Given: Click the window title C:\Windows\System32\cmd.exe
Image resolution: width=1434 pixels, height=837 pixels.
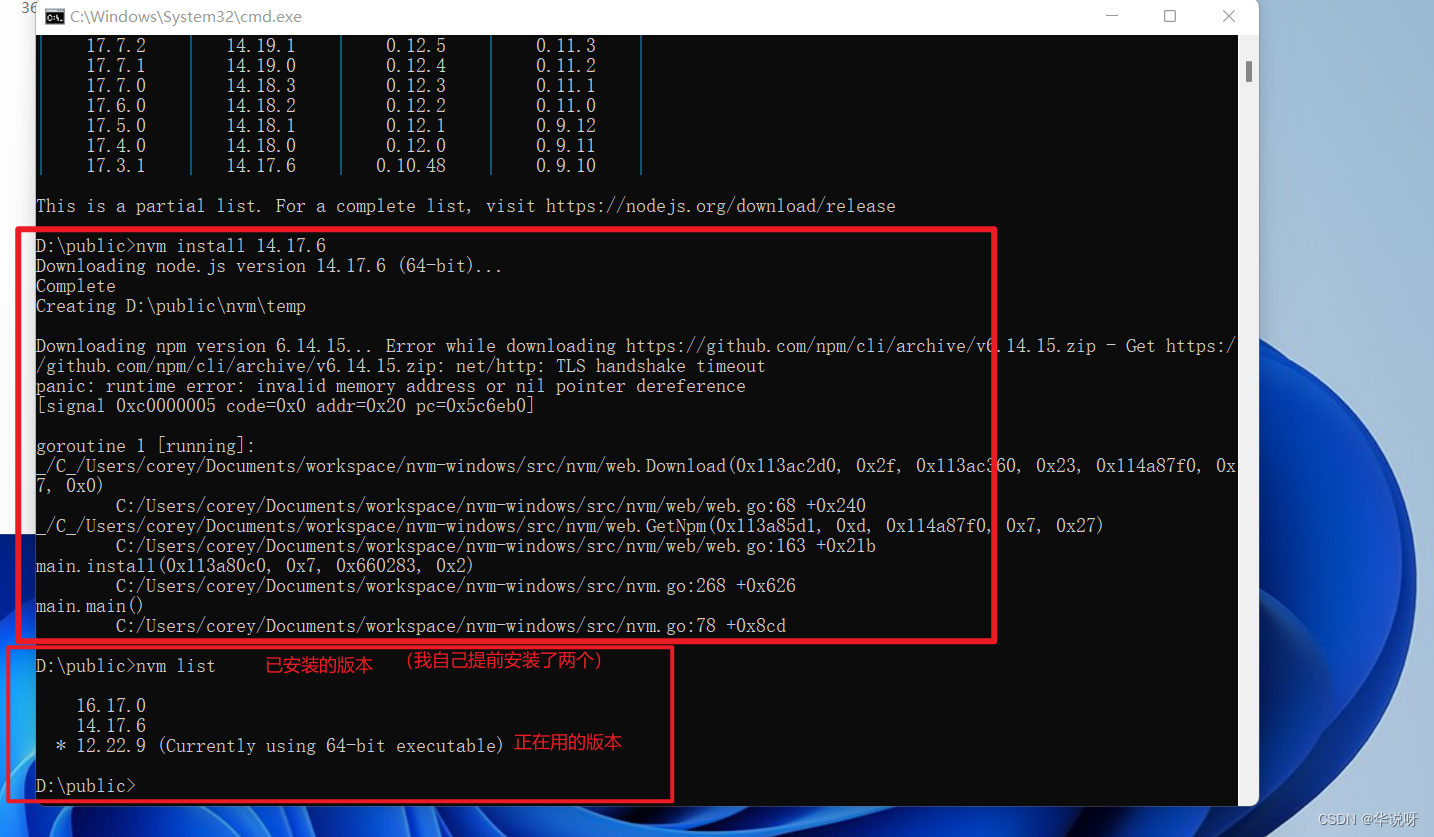Looking at the screenshot, I should click(x=186, y=17).
